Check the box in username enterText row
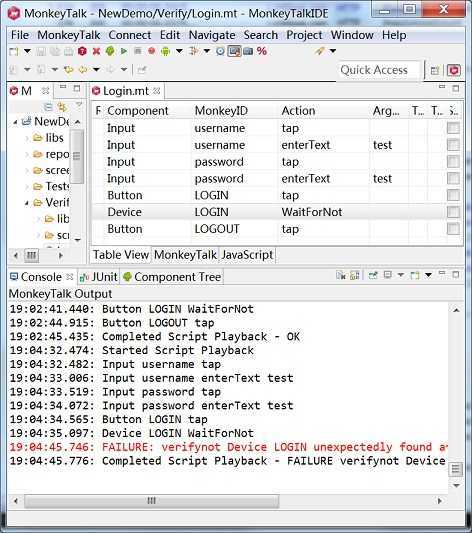Viewport: 472px width, 533px height. tap(453, 145)
